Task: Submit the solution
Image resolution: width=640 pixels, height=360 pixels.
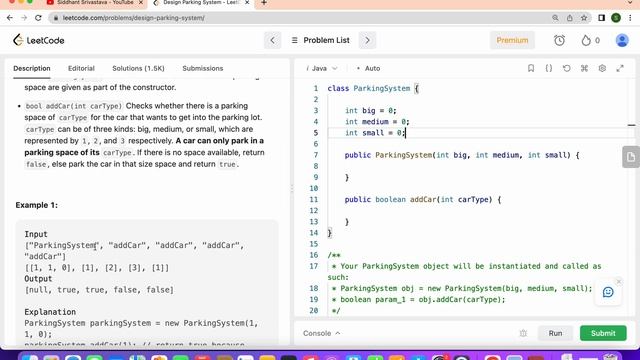Action: [603, 333]
